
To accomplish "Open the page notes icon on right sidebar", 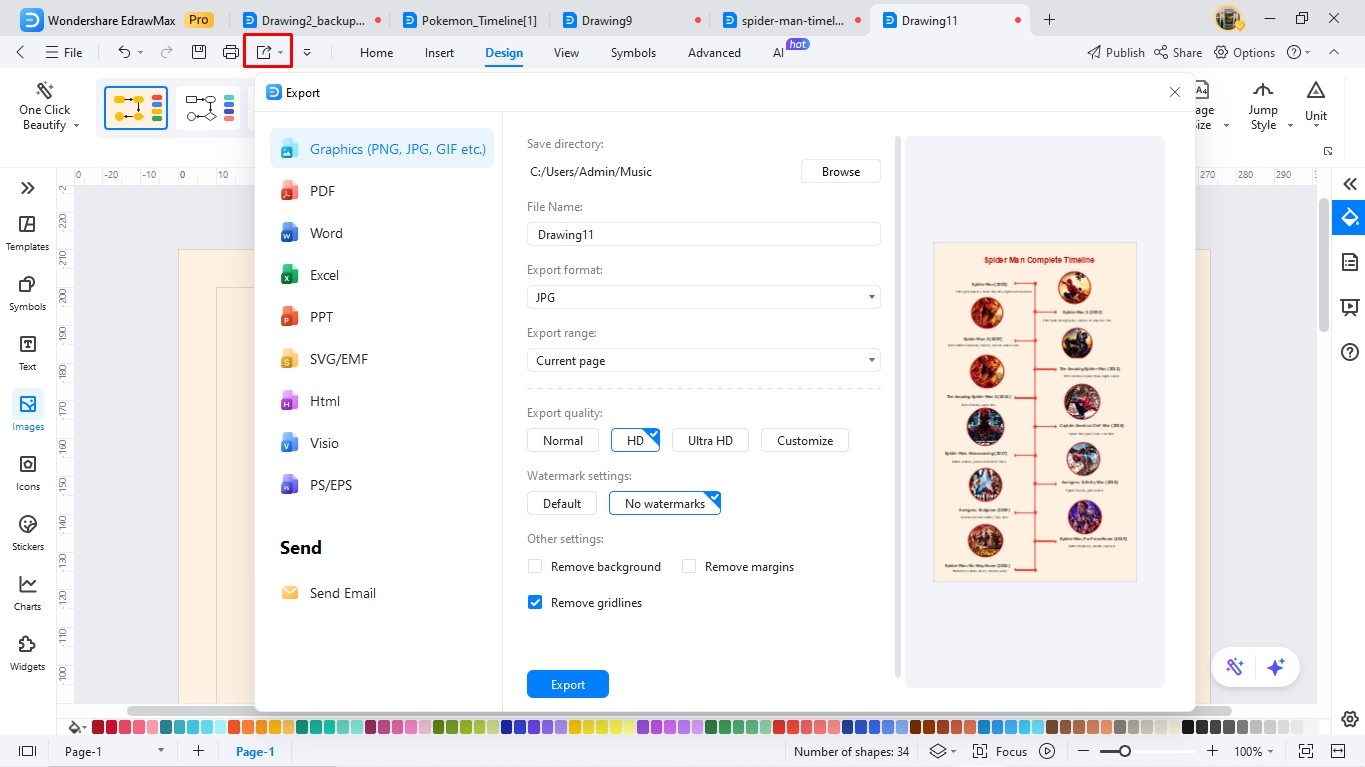I will (1350, 262).
